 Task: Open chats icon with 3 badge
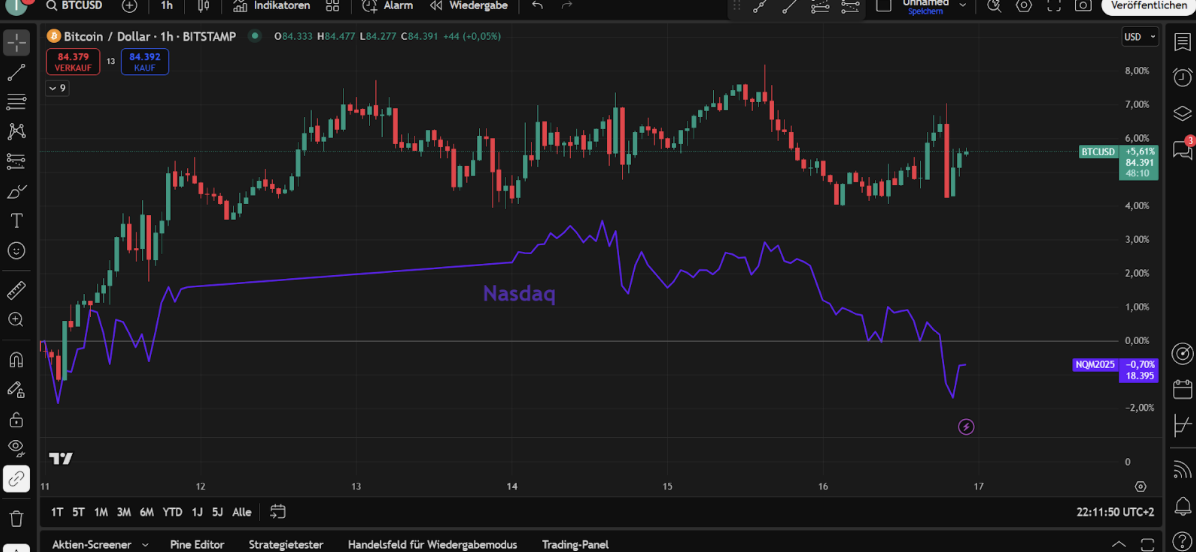[1182, 149]
